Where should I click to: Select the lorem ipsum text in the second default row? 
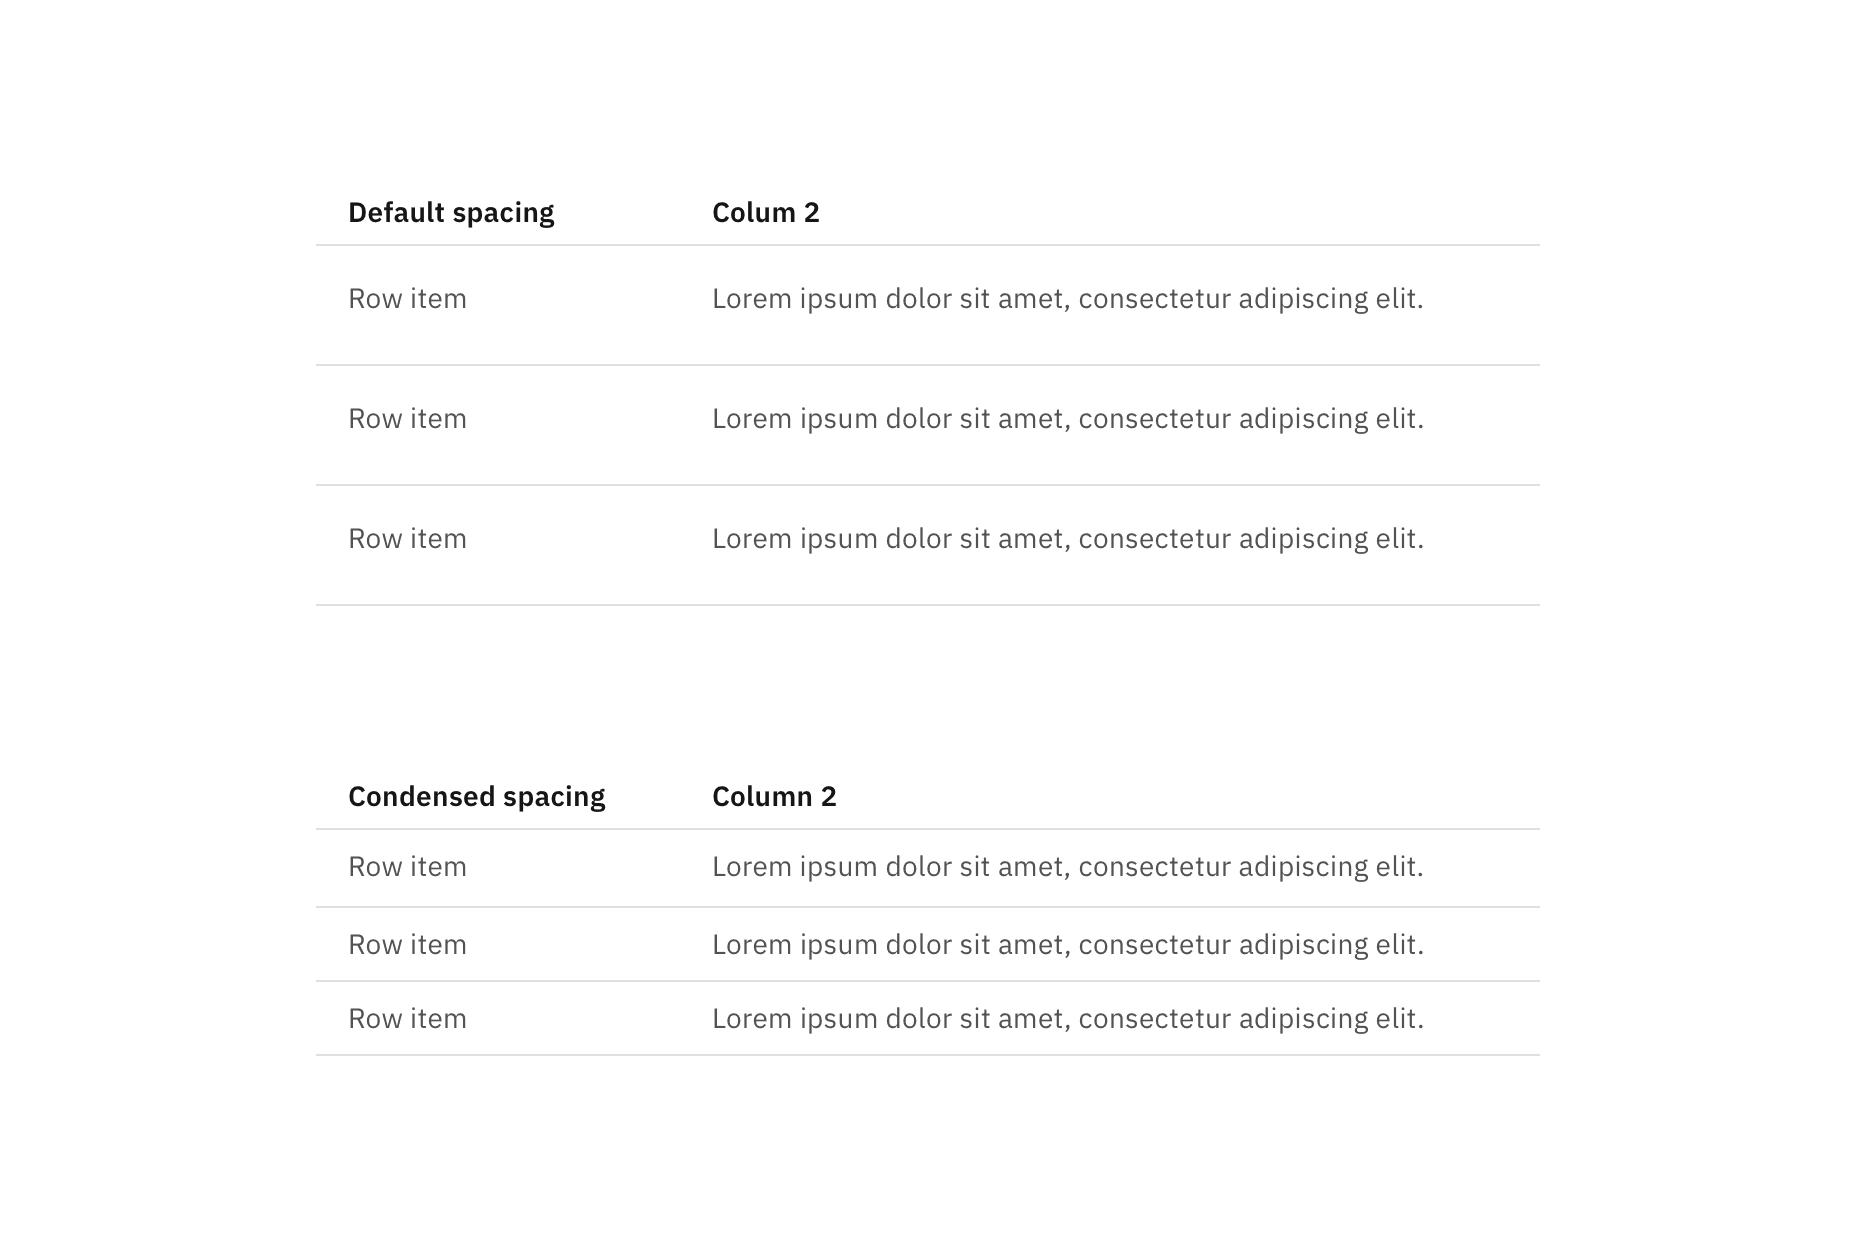(1068, 419)
